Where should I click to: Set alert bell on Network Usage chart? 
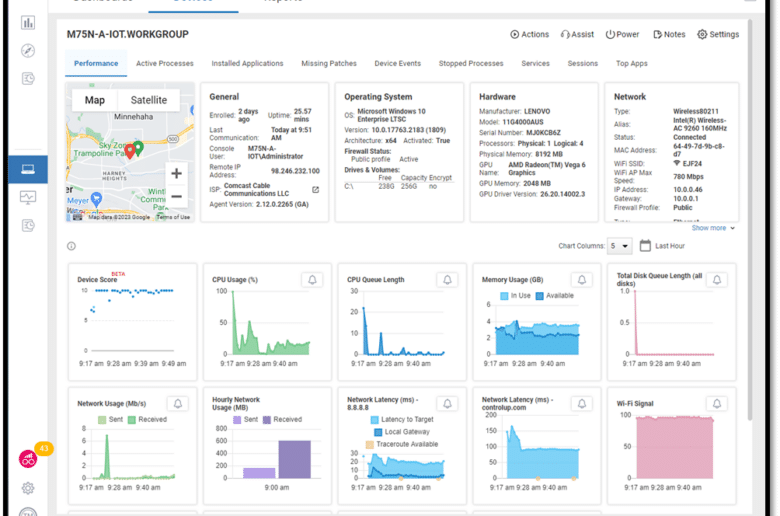coord(178,404)
